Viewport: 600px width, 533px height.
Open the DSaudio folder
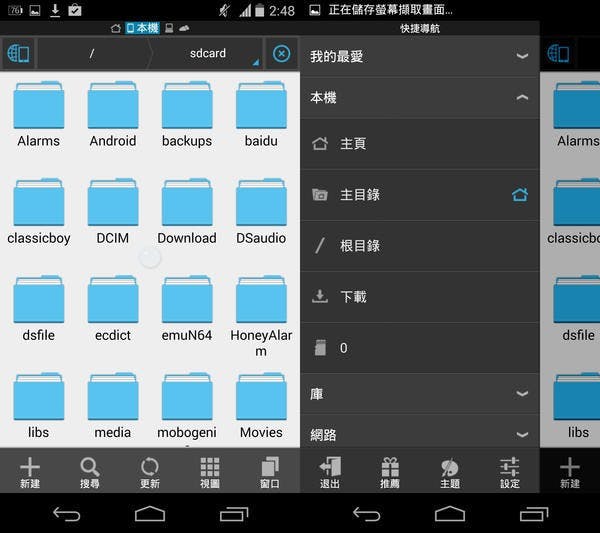(x=261, y=211)
